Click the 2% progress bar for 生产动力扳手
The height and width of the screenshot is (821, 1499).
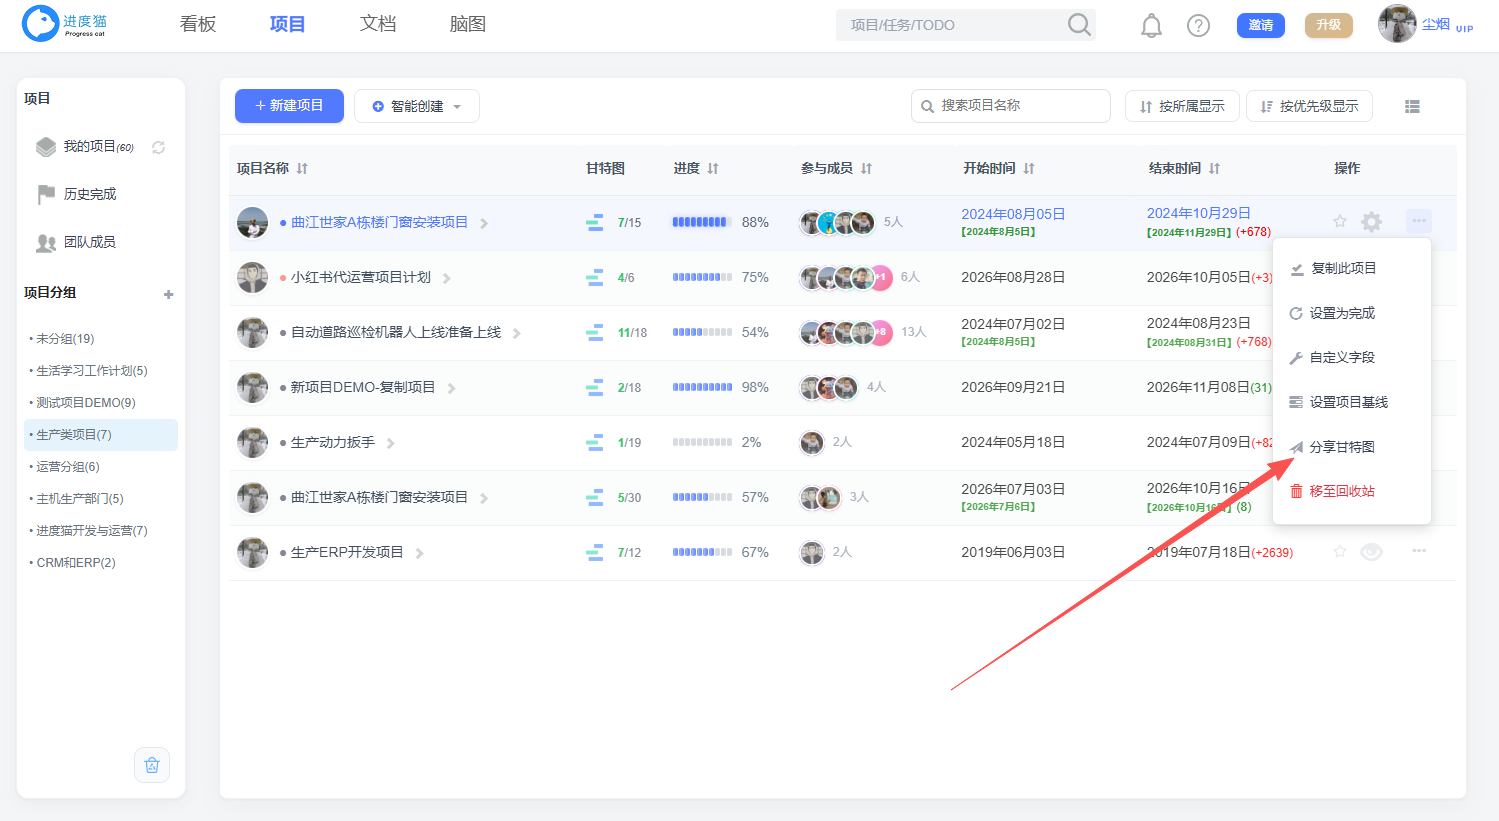pyautogui.click(x=702, y=442)
